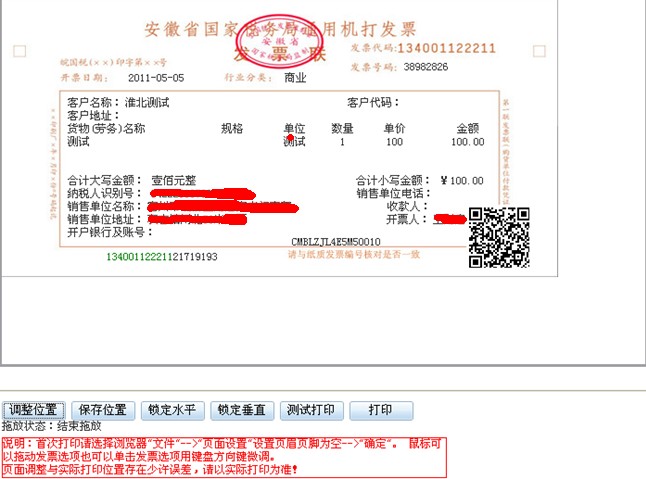Click the 调整位置 button
646x479 pixels.
(36, 410)
